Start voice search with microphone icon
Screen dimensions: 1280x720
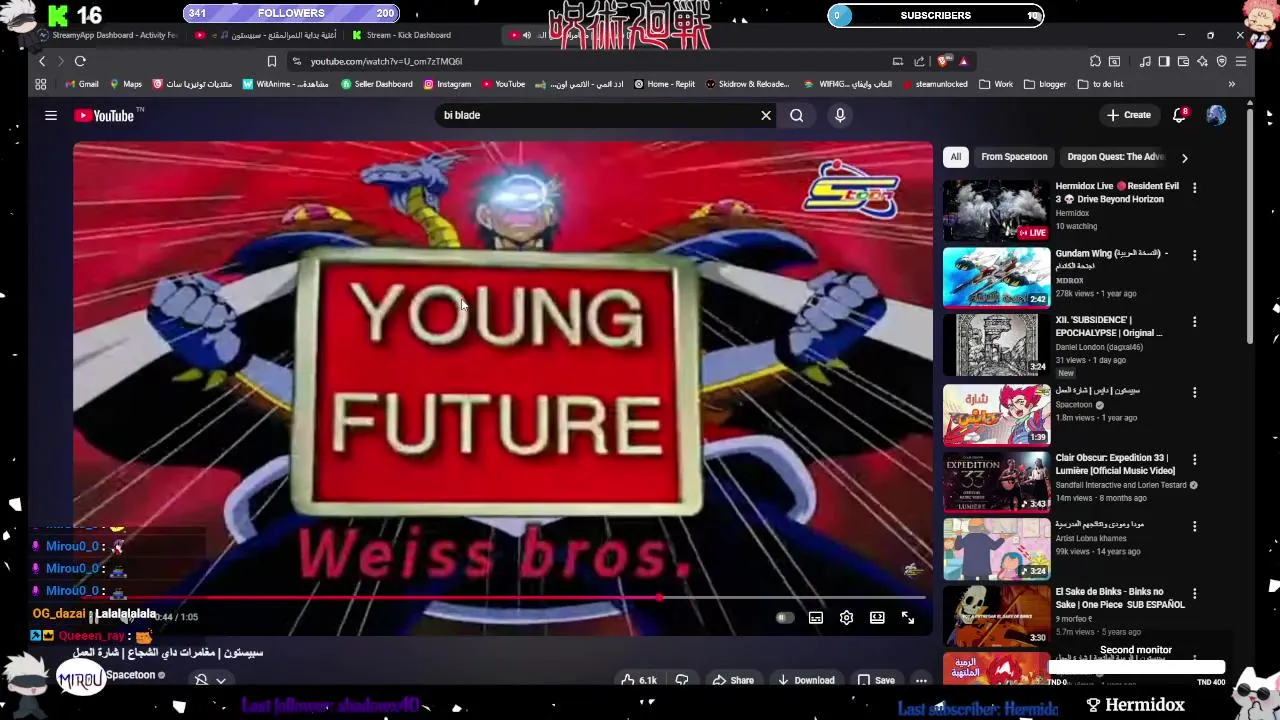840,115
